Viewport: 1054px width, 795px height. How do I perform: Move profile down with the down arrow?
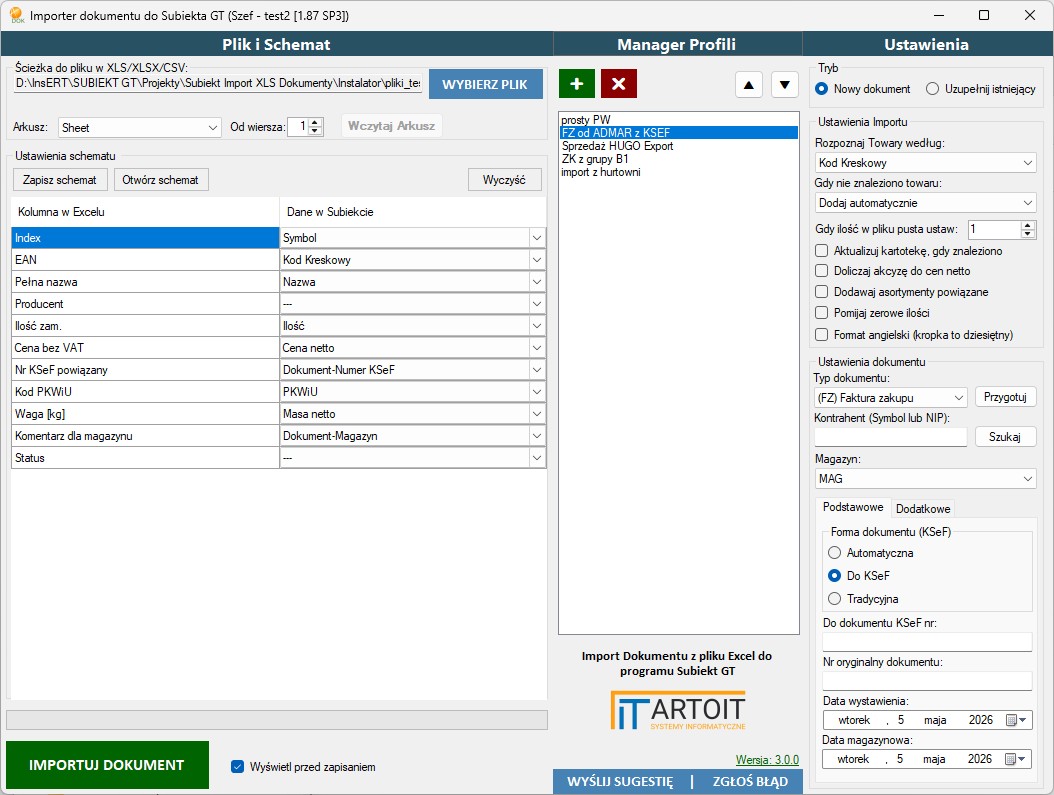[784, 85]
